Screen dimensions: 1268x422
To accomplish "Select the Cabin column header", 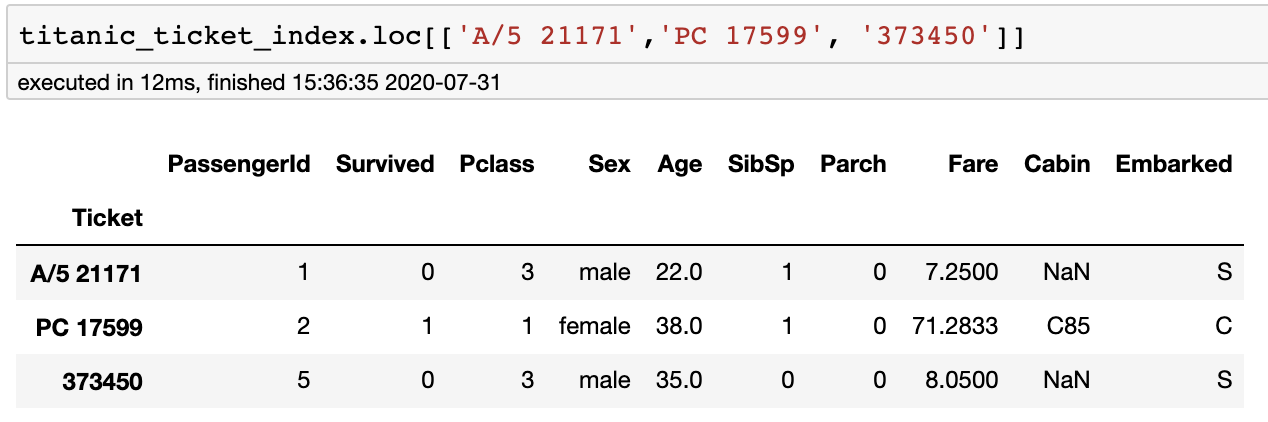I will click(x=1057, y=164).
